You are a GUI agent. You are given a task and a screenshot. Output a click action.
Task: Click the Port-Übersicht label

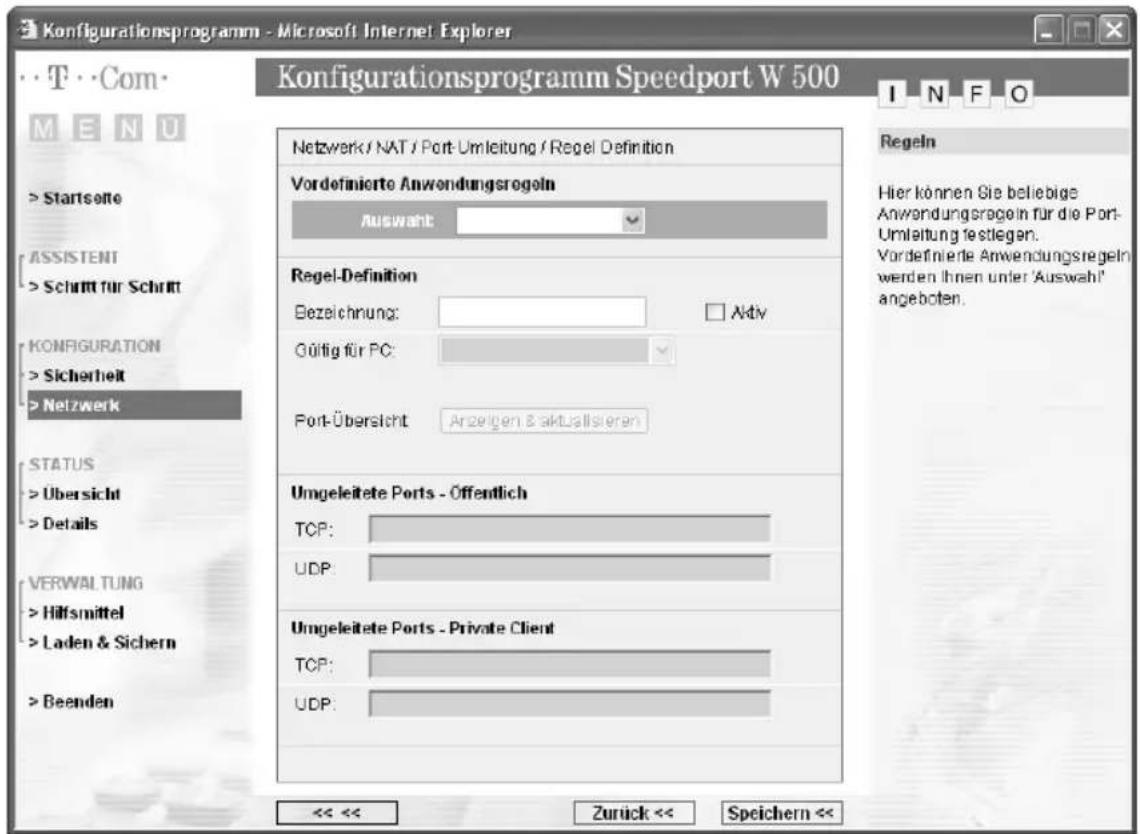pos(350,421)
